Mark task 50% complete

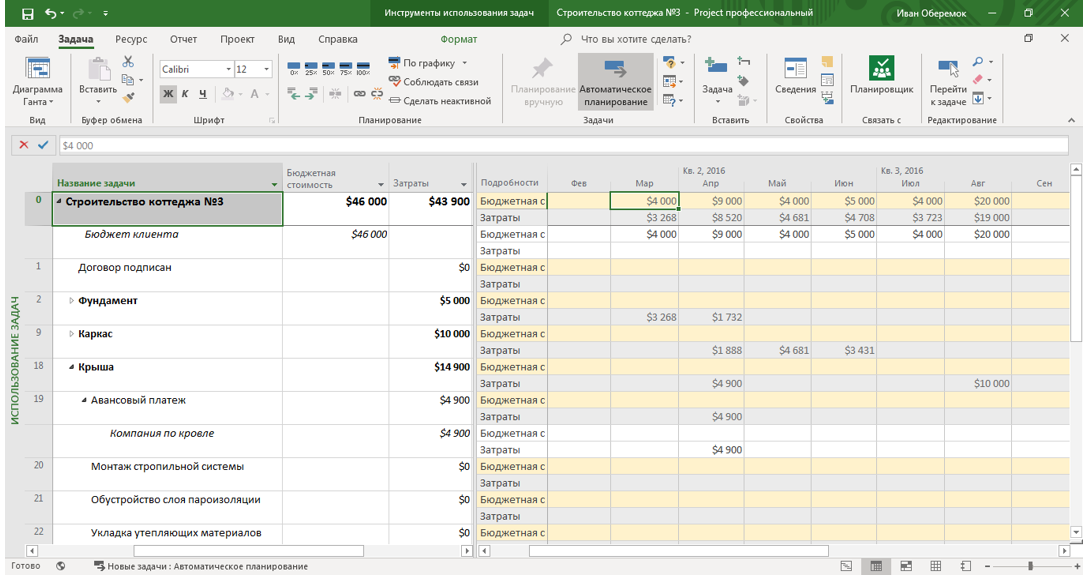[328, 69]
